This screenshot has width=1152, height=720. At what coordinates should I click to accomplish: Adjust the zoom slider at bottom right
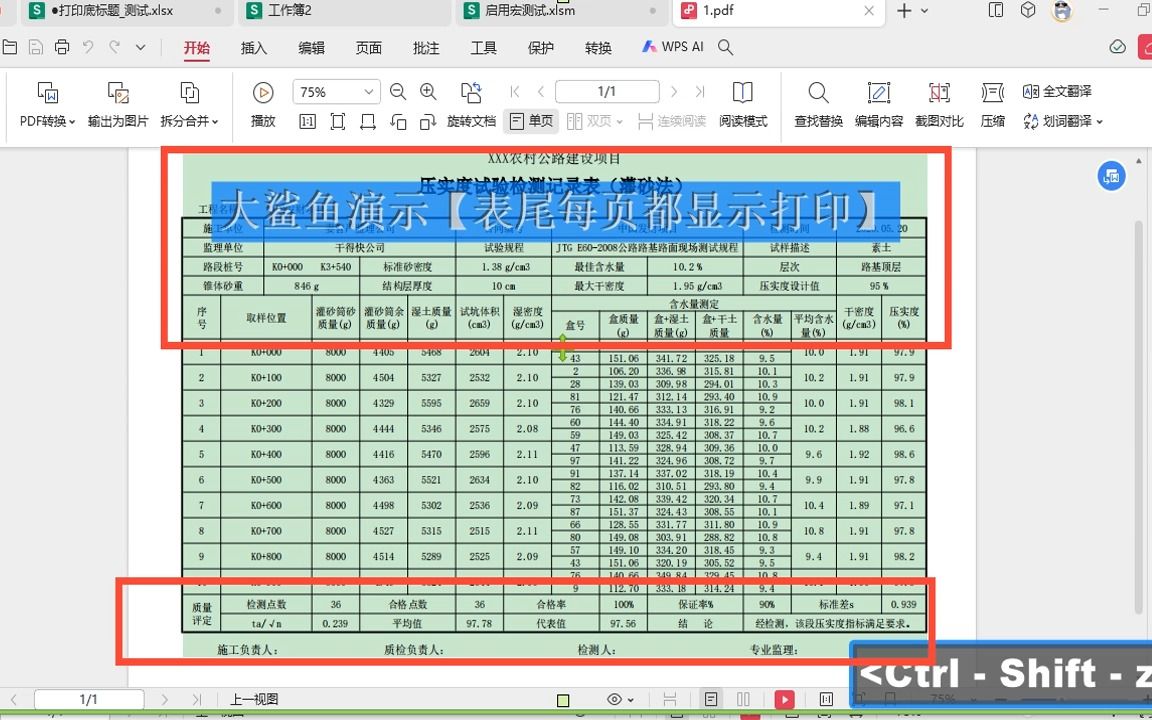point(1060,700)
